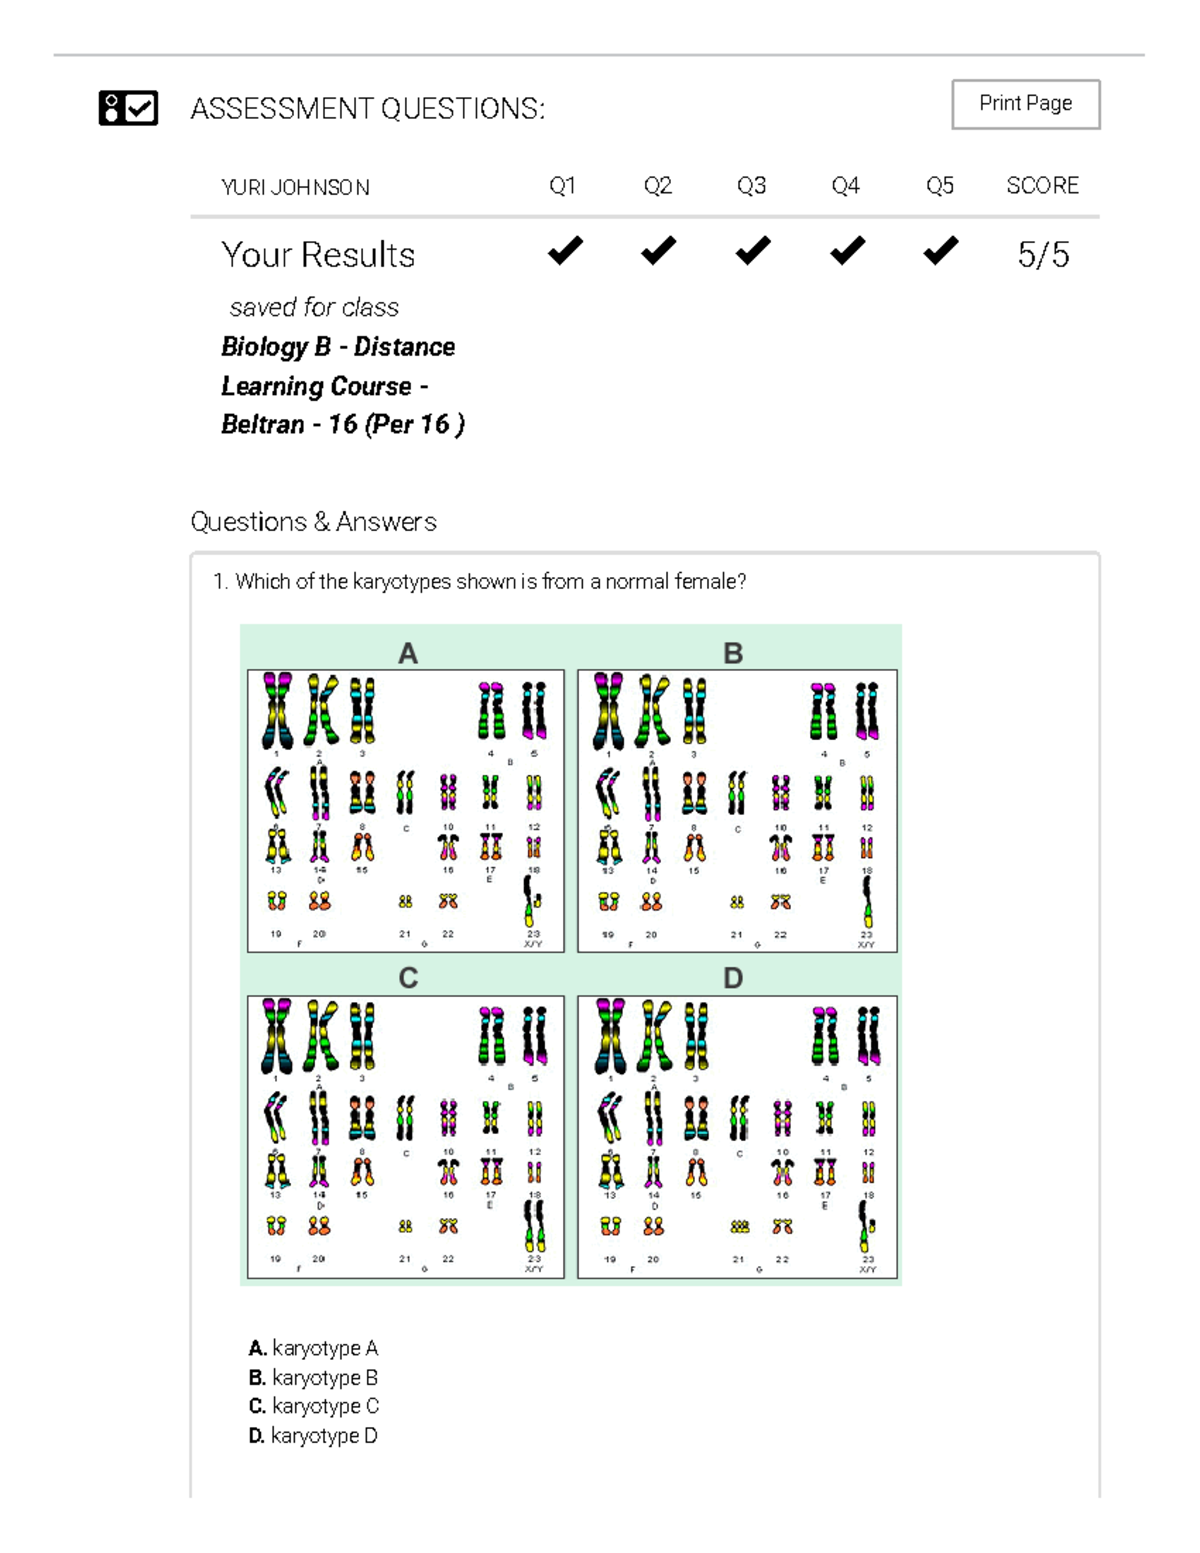Click the checkmark icon under Q3
The width and height of the screenshot is (1200, 1553).
tap(753, 252)
